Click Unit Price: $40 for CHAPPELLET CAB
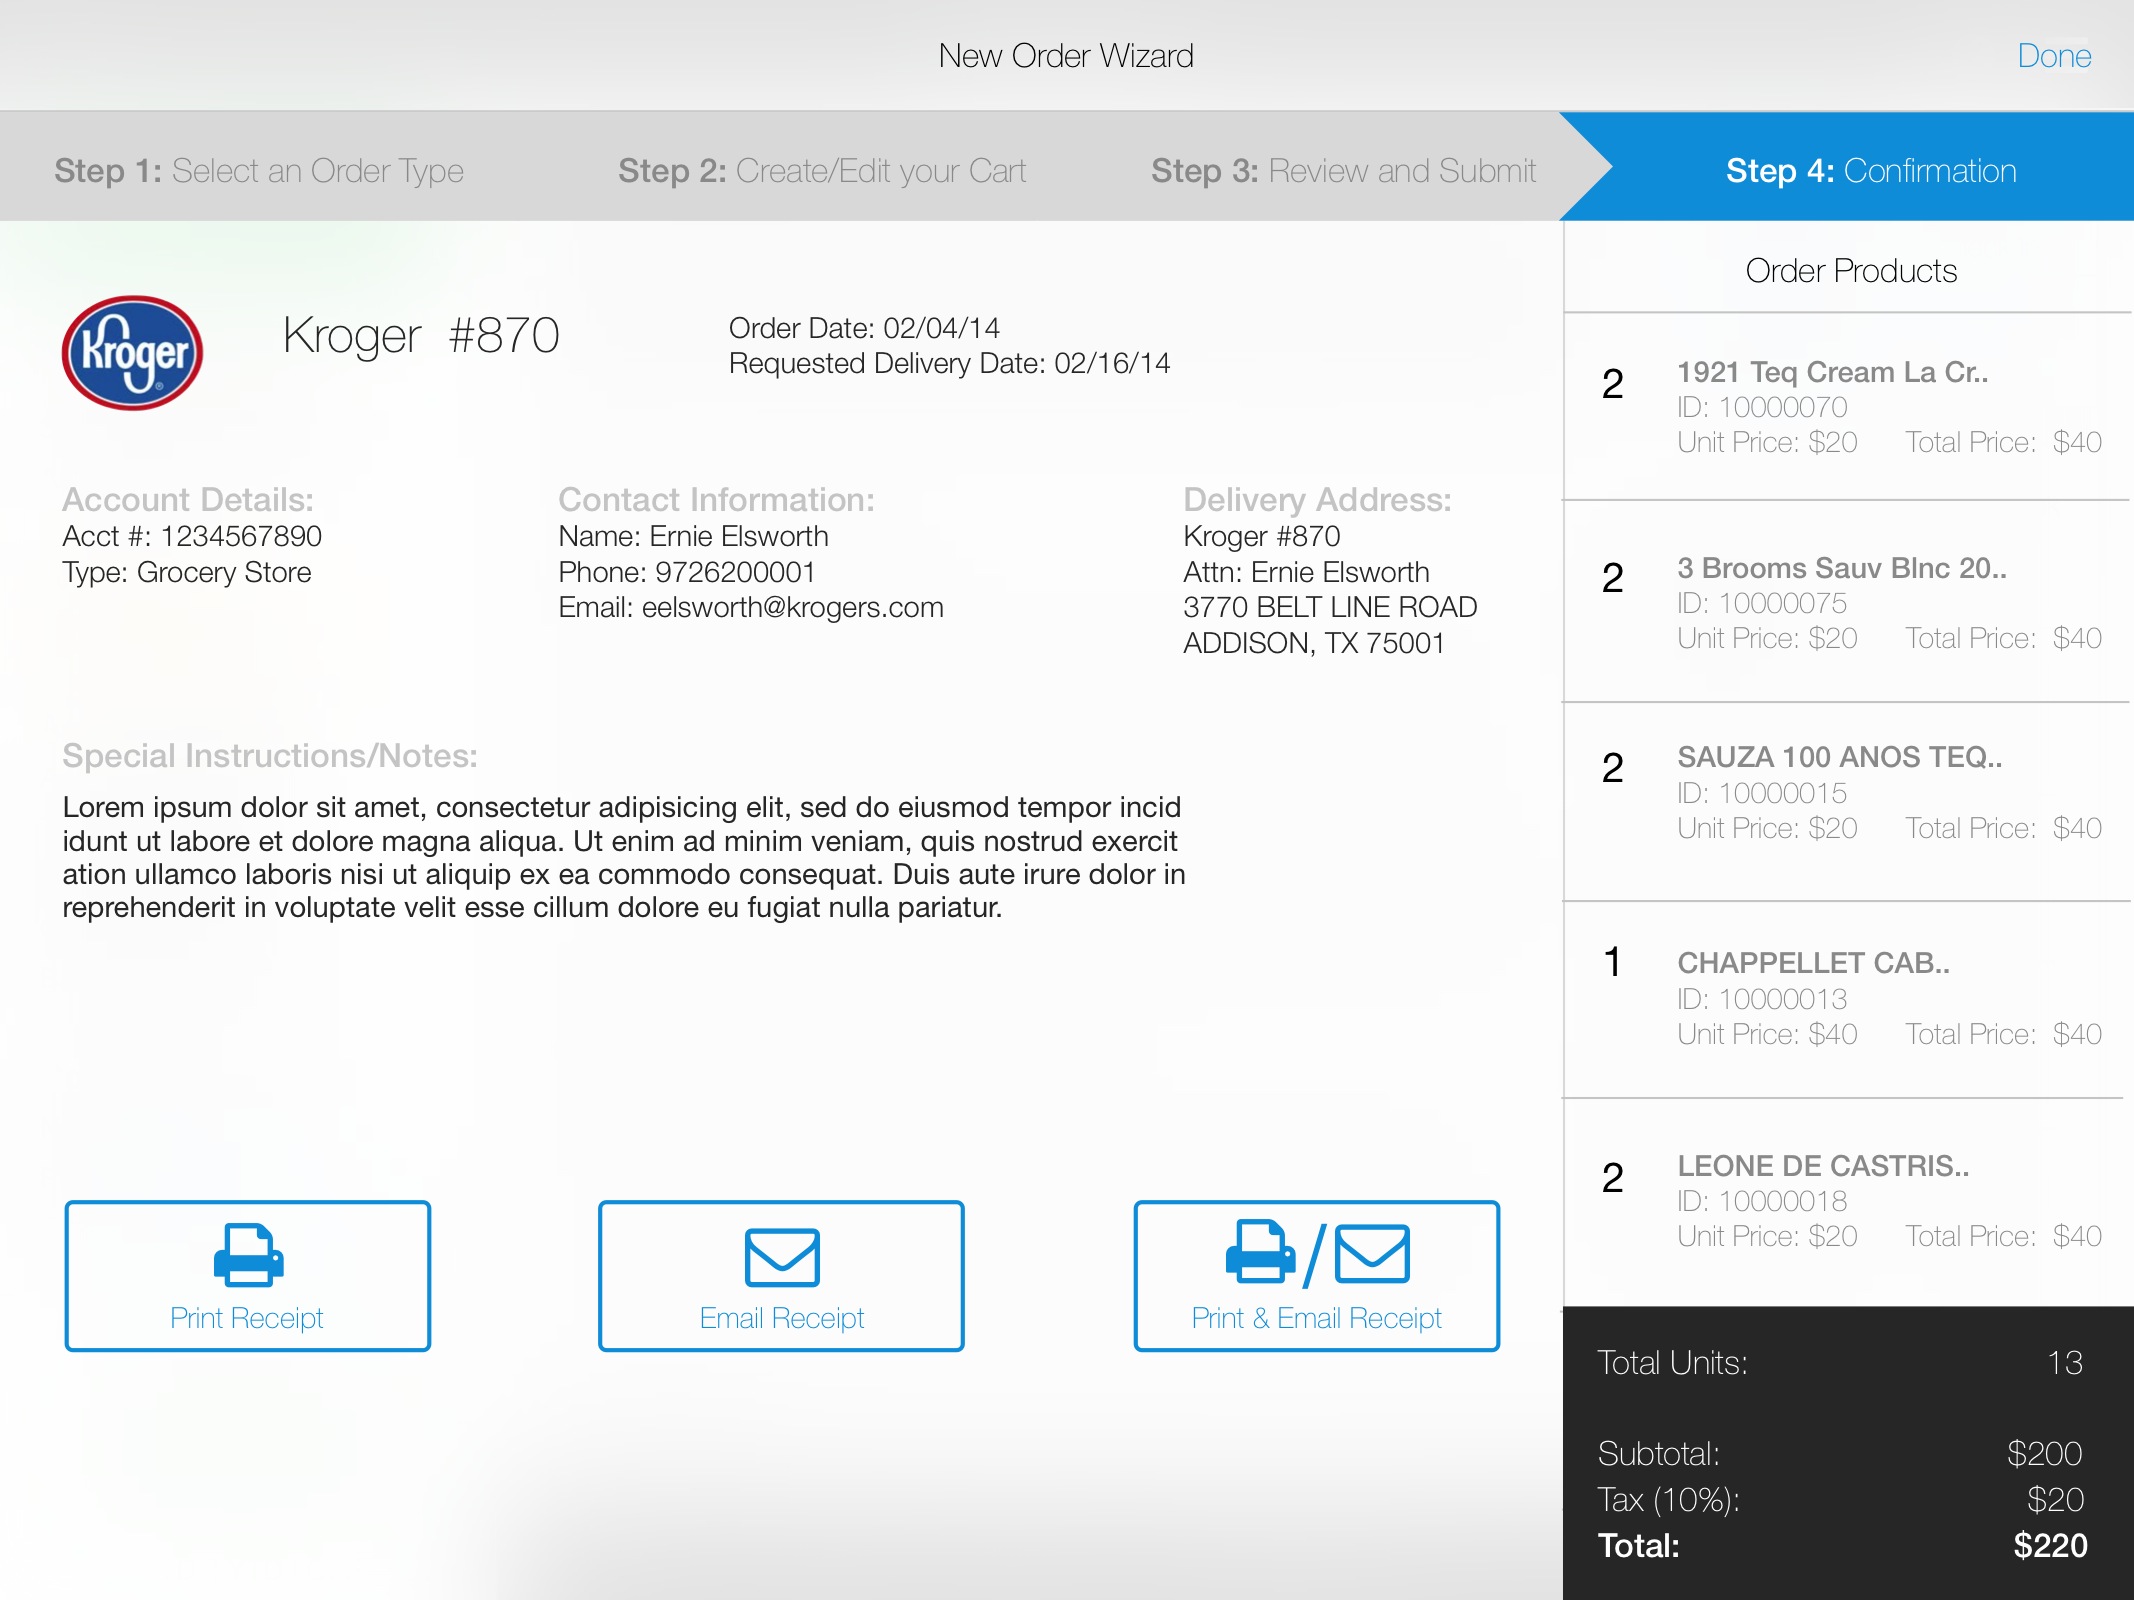The height and width of the screenshot is (1600, 2134). 1767,1034
